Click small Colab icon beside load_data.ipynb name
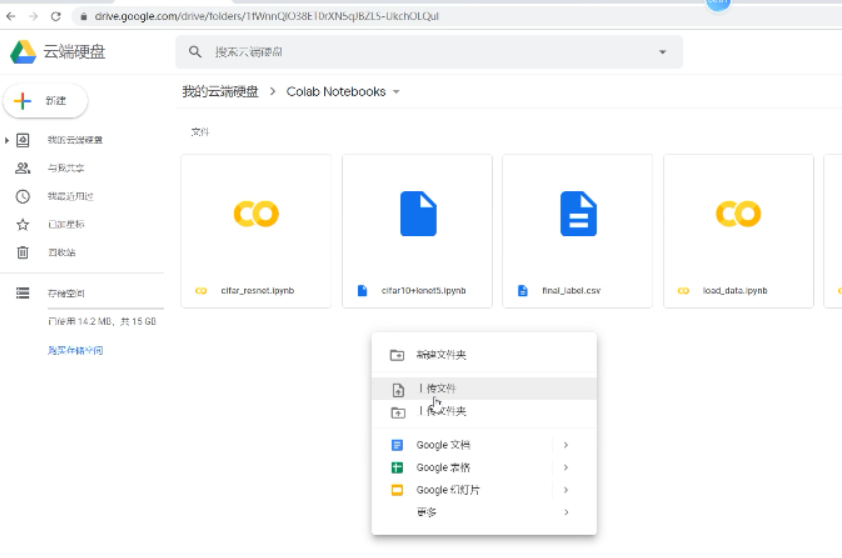Image resolution: width=842 pixels, height=558 pixels. (x=683, y=291)
